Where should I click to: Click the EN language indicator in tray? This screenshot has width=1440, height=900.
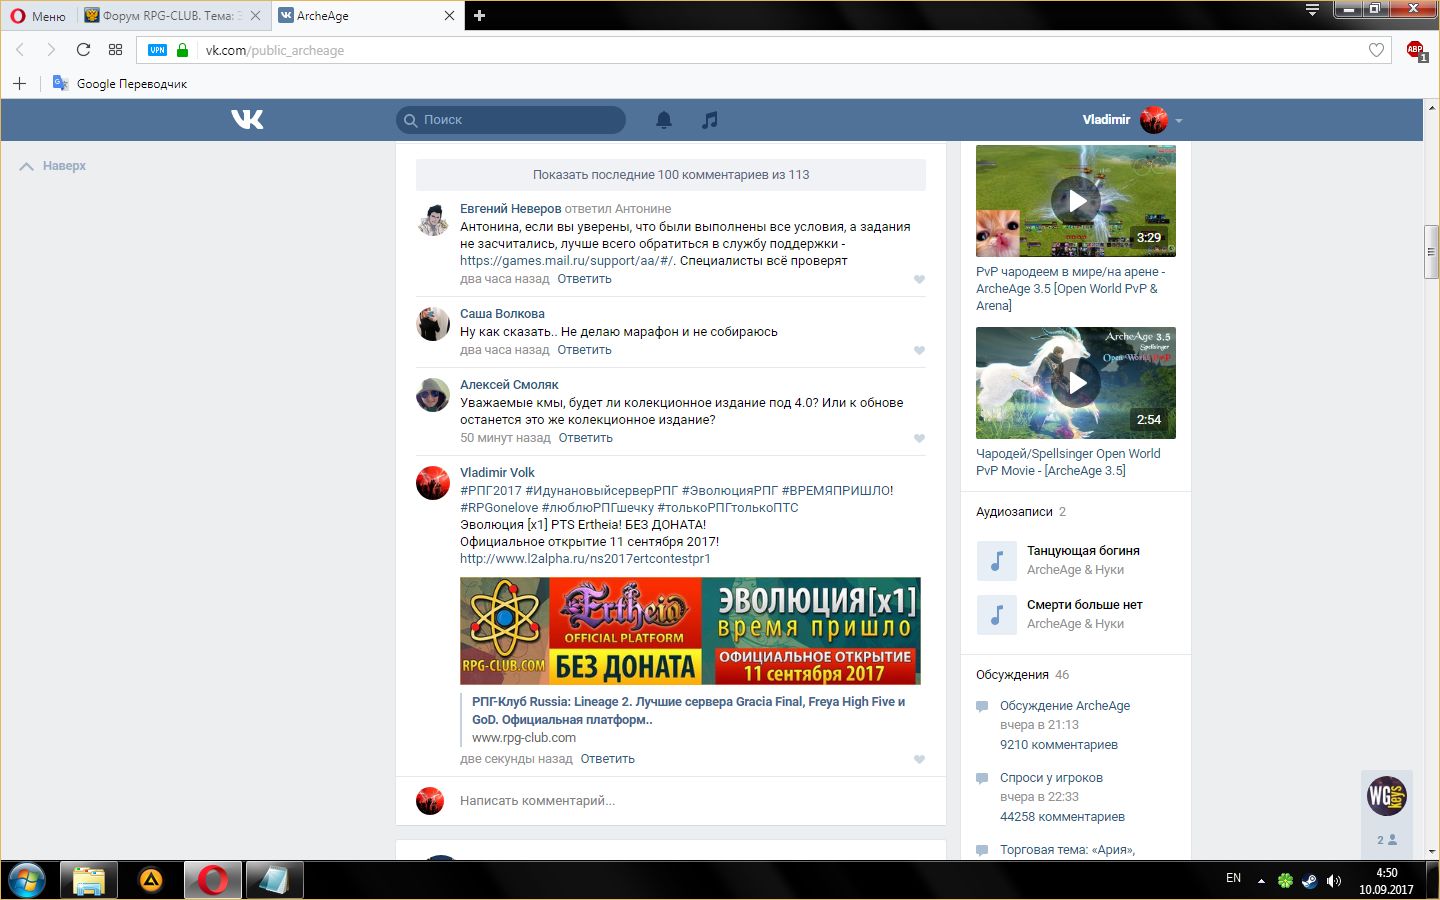[1233, 878]
